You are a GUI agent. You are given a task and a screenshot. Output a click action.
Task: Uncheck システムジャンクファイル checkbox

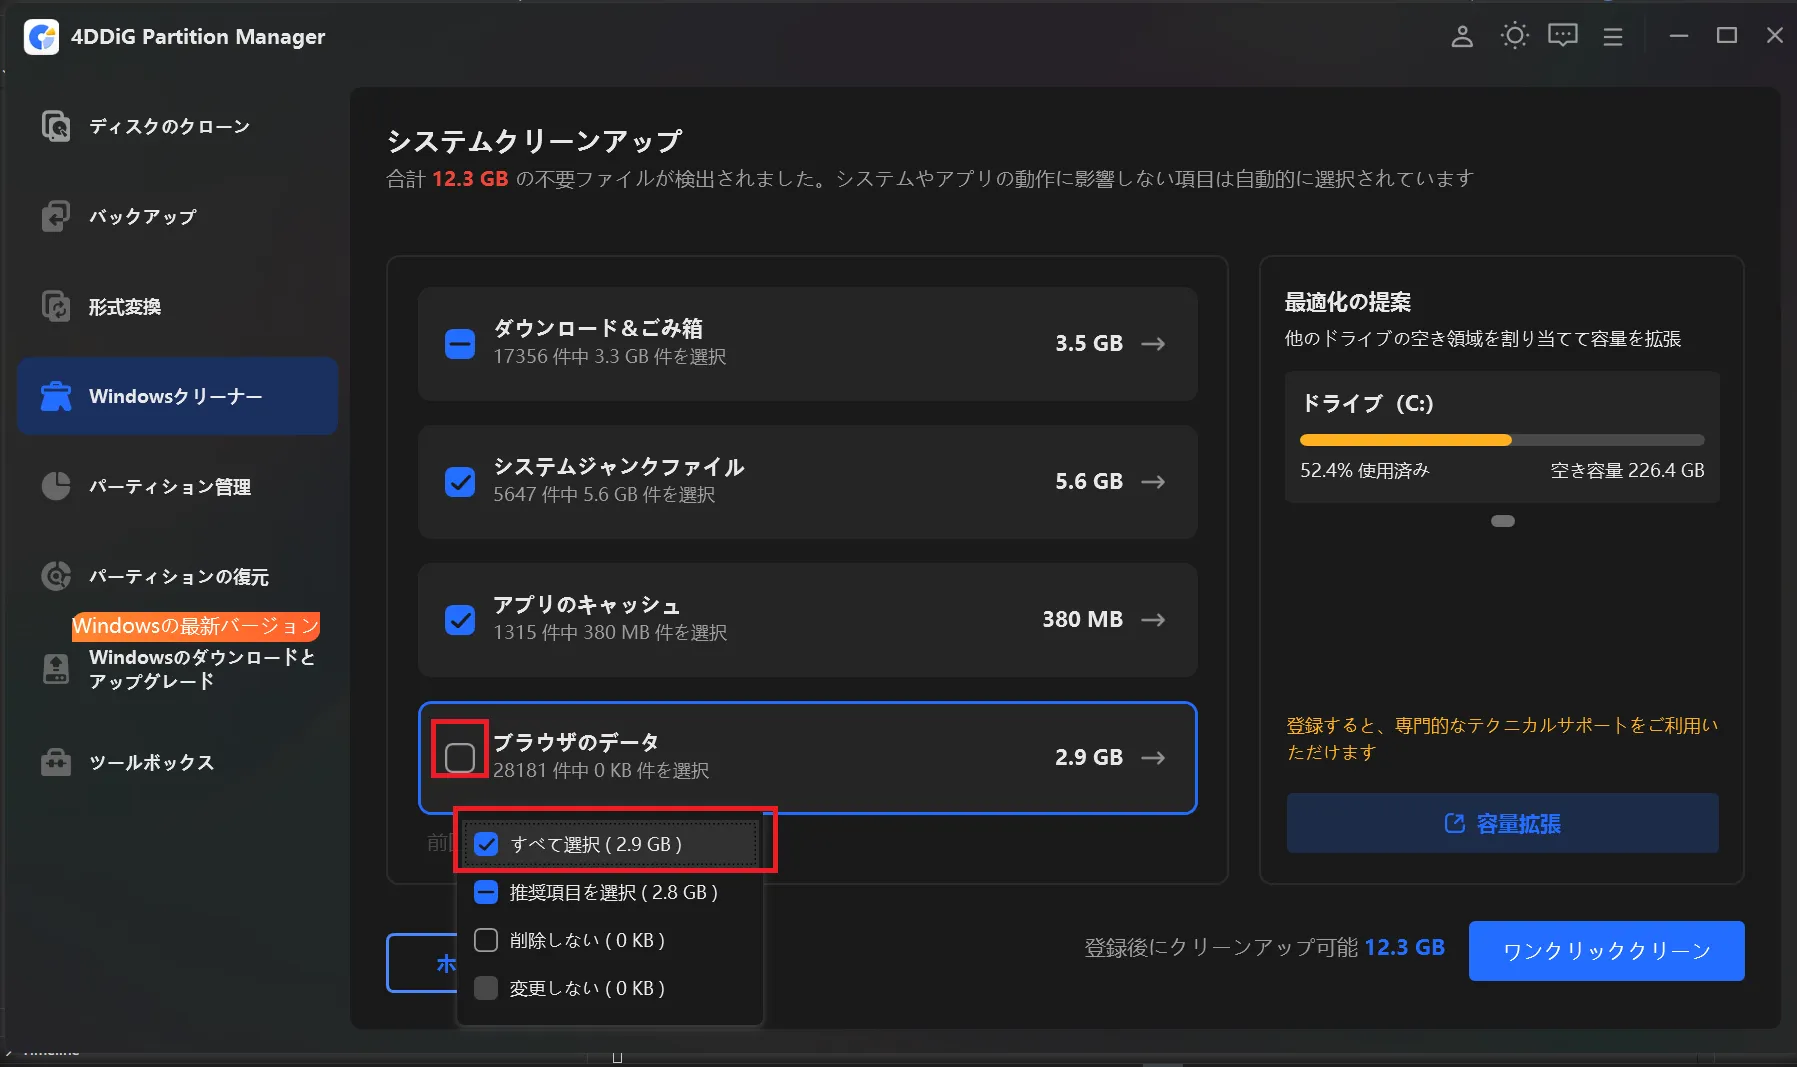point(460,482)
